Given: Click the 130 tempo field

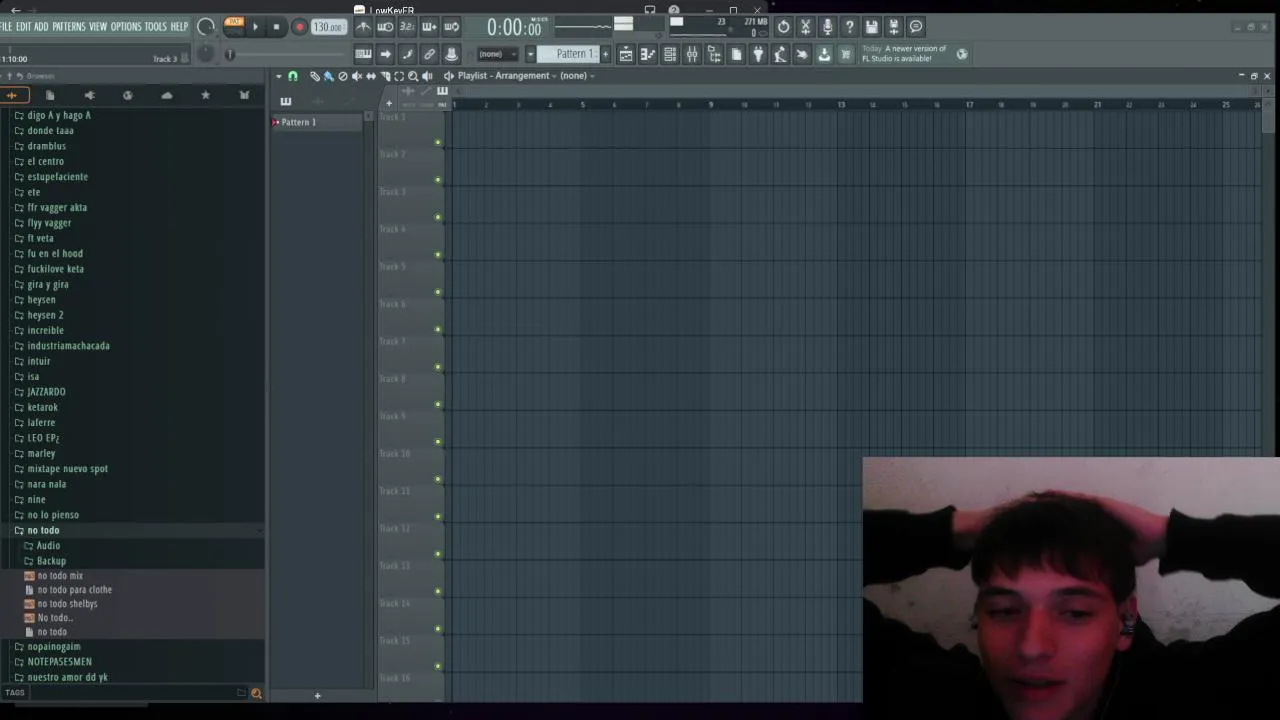Looking at the screenshot, I should (x=328, y=27).
